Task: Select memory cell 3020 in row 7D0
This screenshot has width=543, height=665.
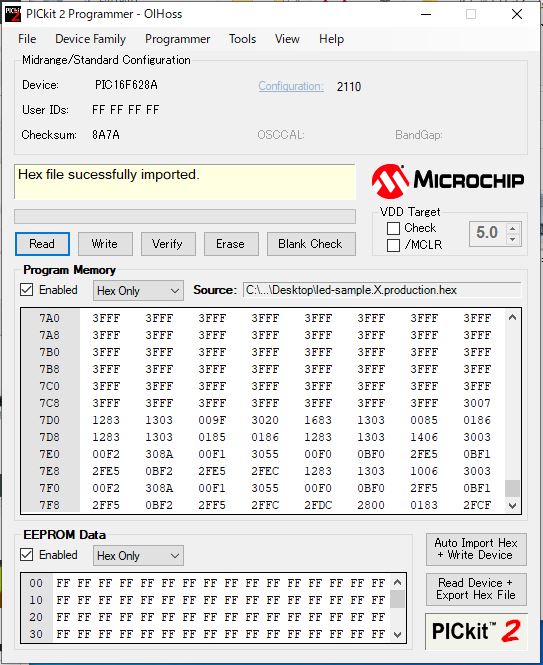Action: (265, 420)
